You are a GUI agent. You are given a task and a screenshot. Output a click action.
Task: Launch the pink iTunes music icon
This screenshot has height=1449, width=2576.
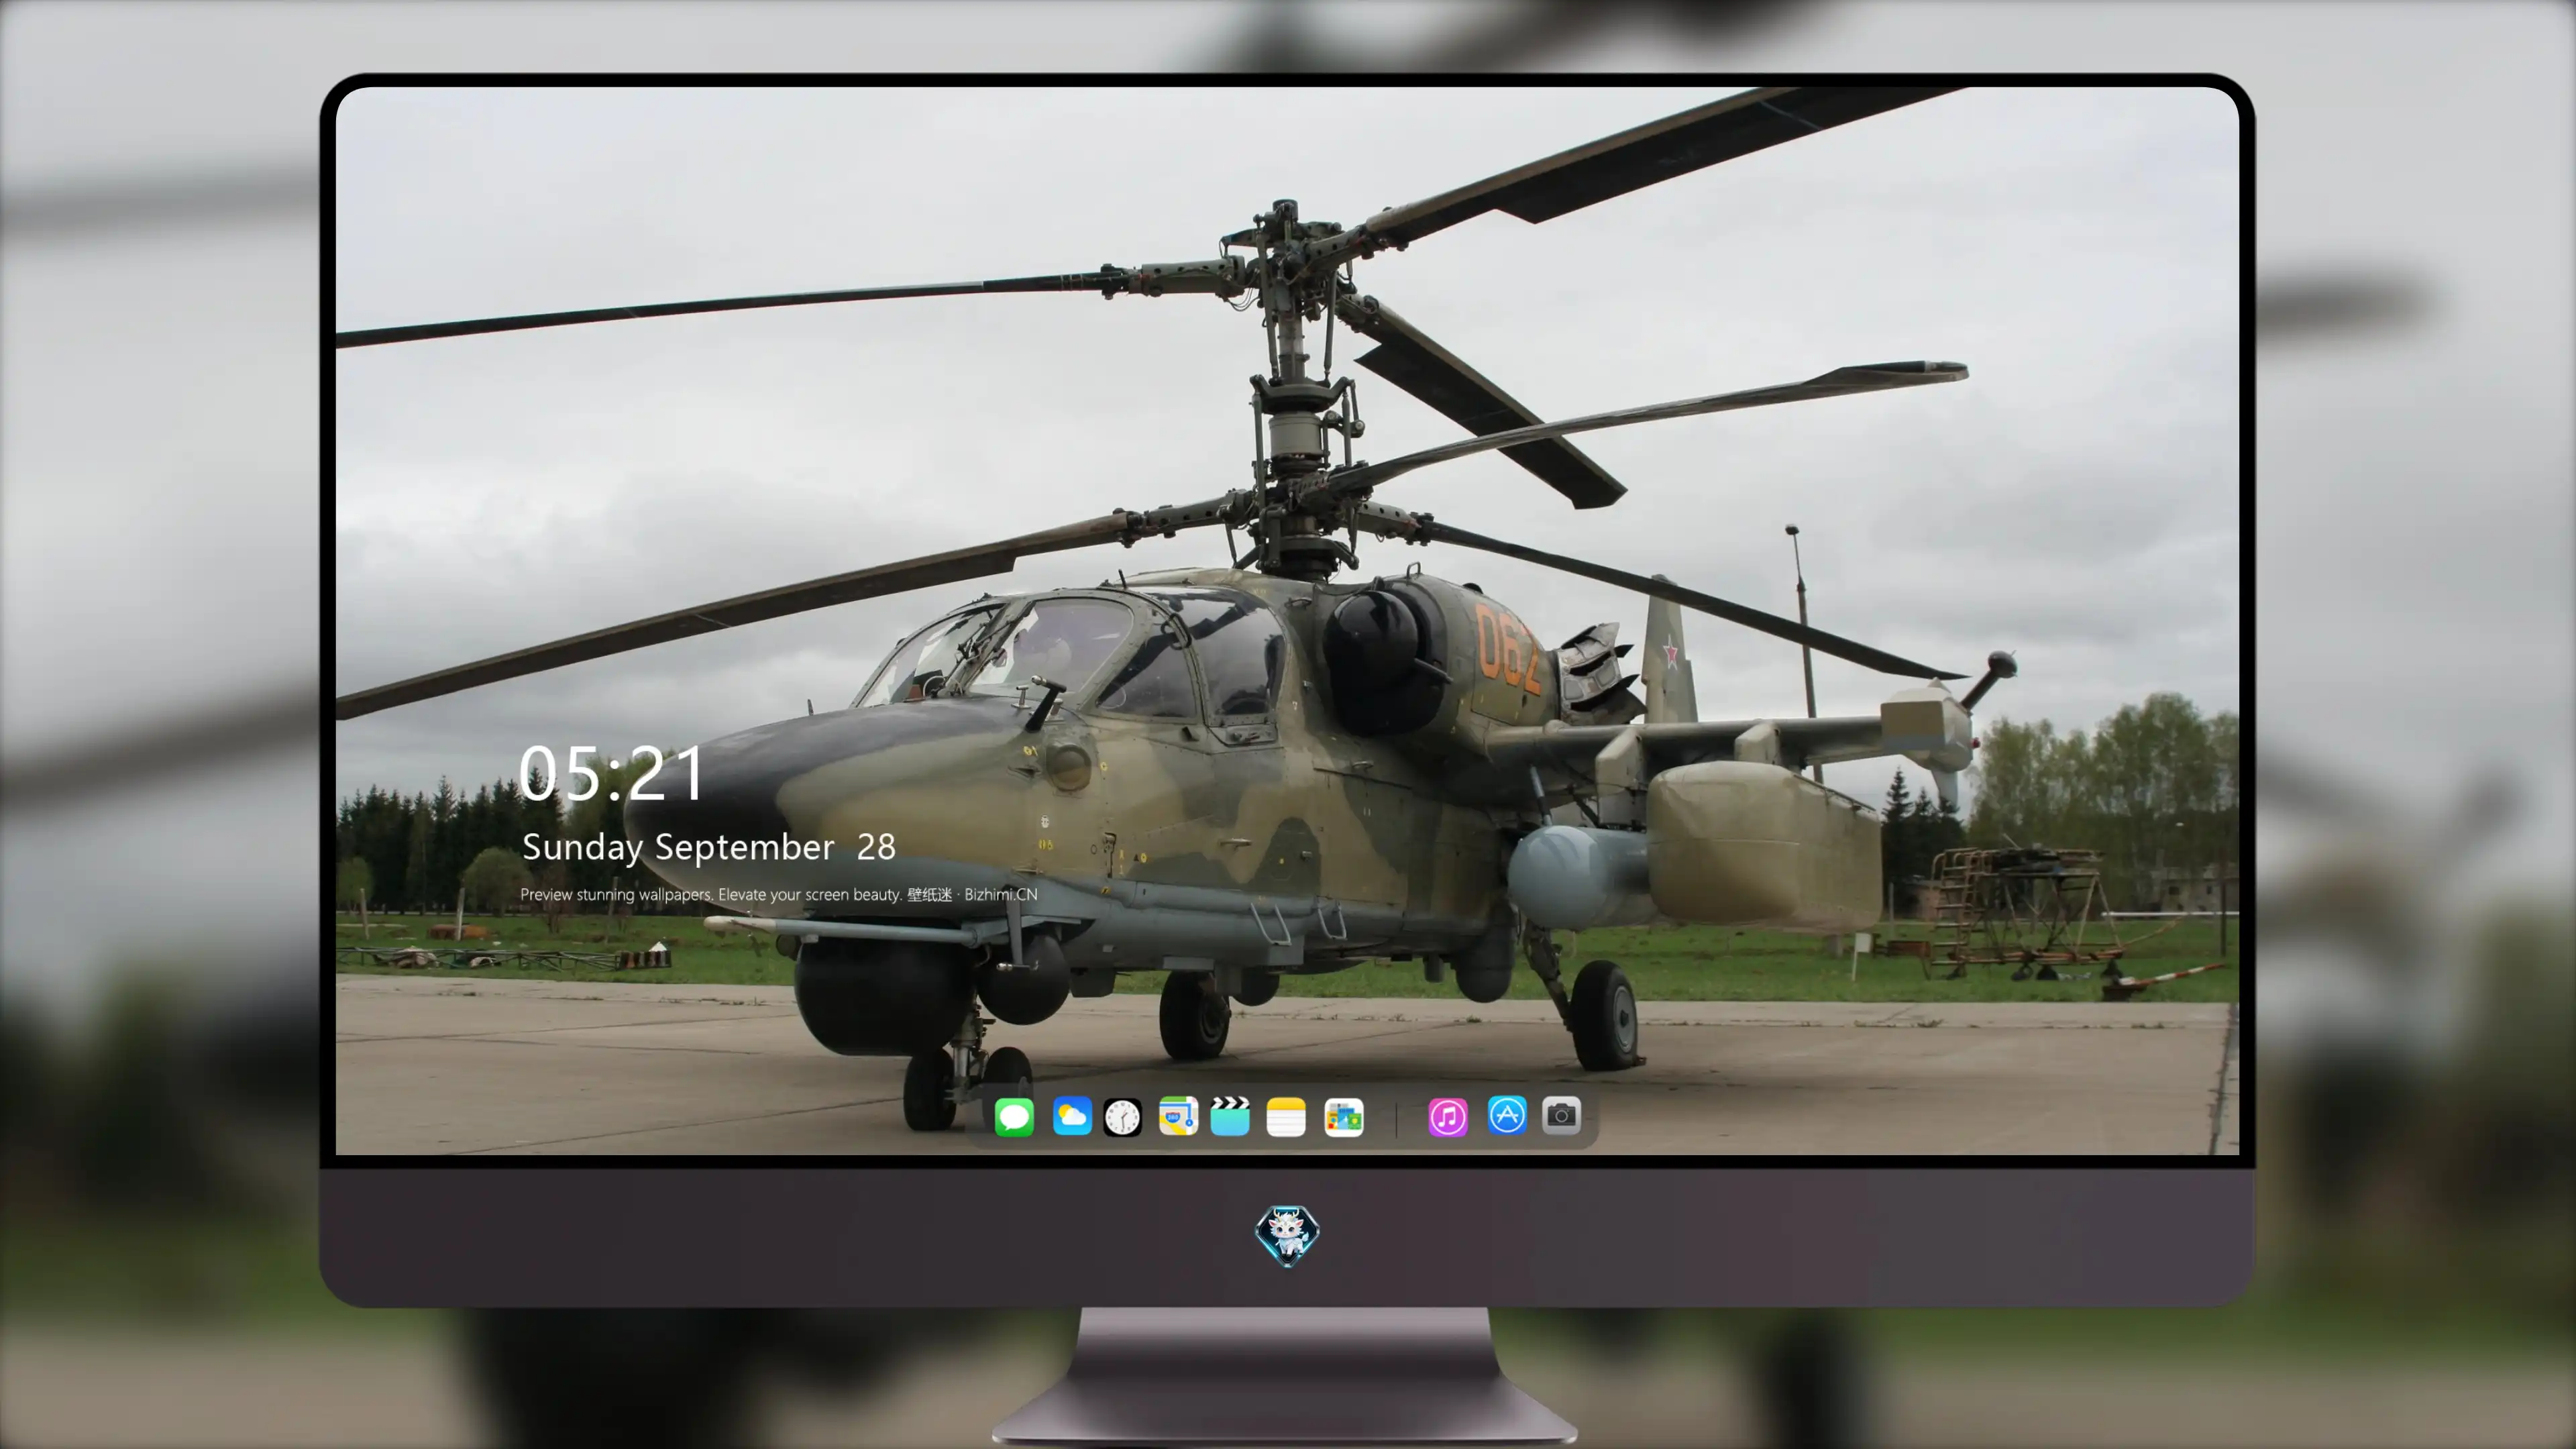pyautogui.click(x=1448, y=1117)
